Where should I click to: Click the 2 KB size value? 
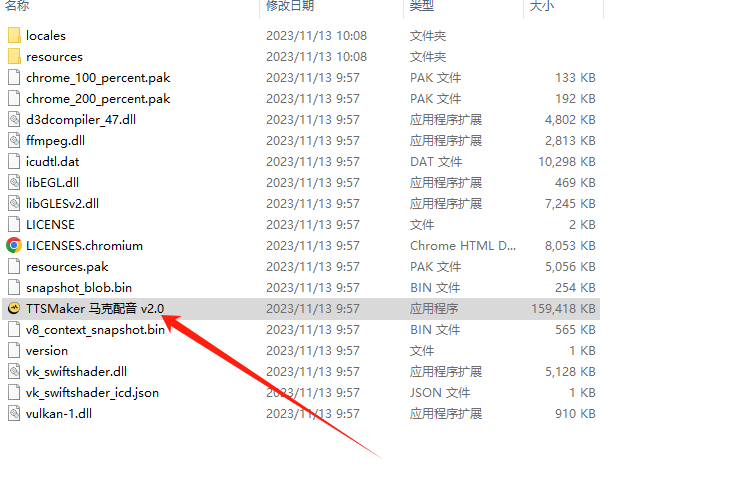pos(582,224)
